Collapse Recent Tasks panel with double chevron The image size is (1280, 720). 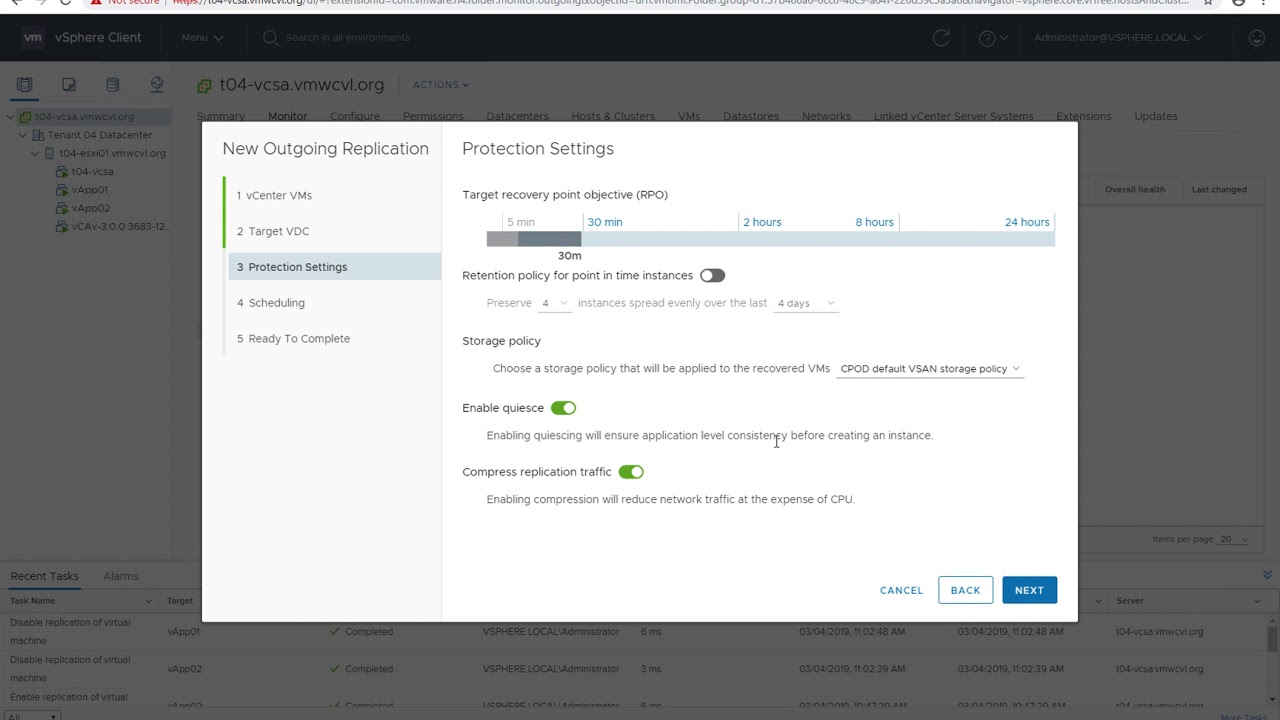1267,575
